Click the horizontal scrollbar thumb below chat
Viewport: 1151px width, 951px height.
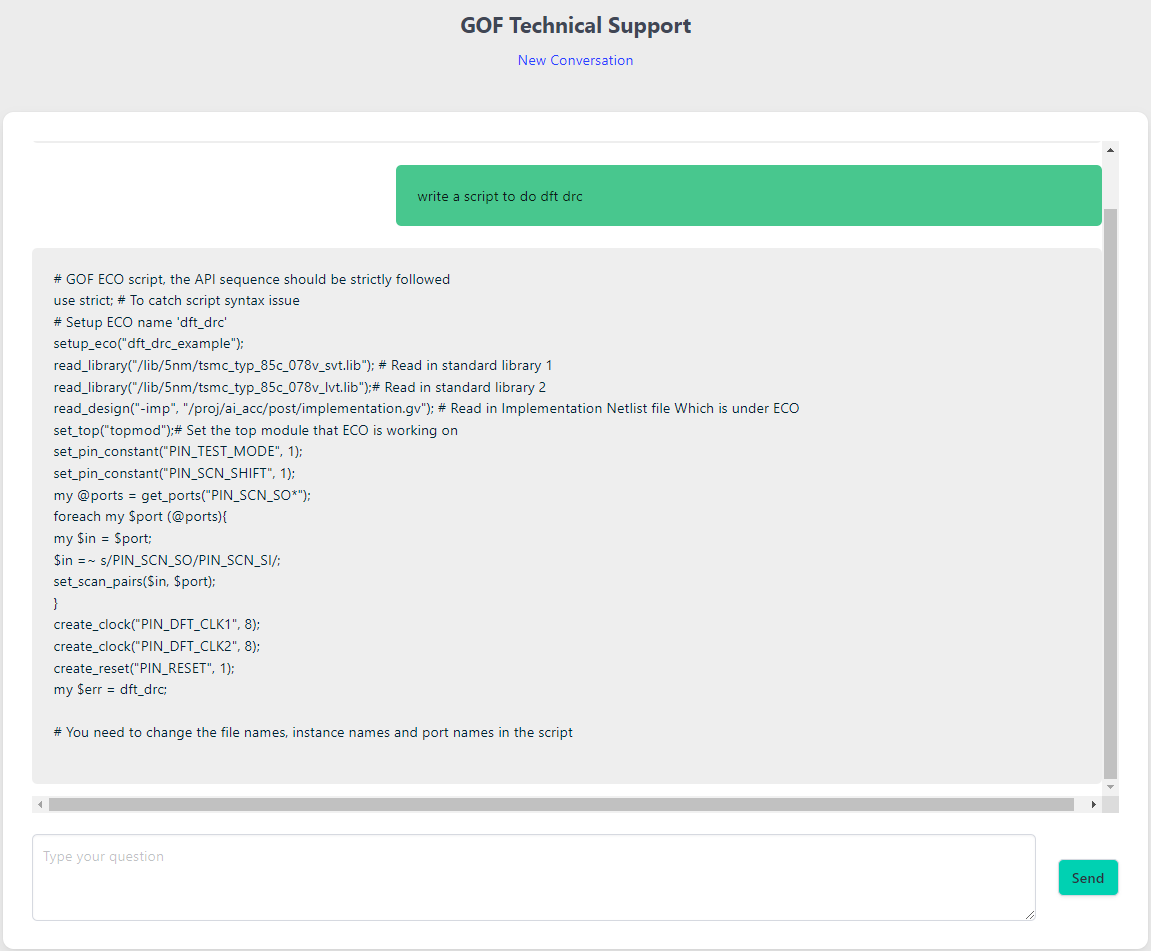point(560,804)
